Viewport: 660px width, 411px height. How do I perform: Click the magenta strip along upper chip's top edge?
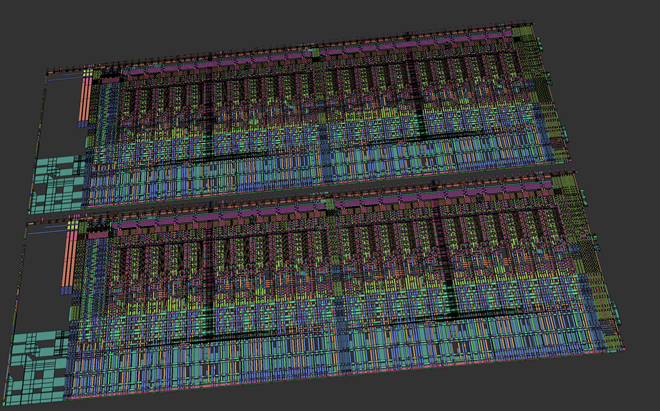[x=300, y=57]
